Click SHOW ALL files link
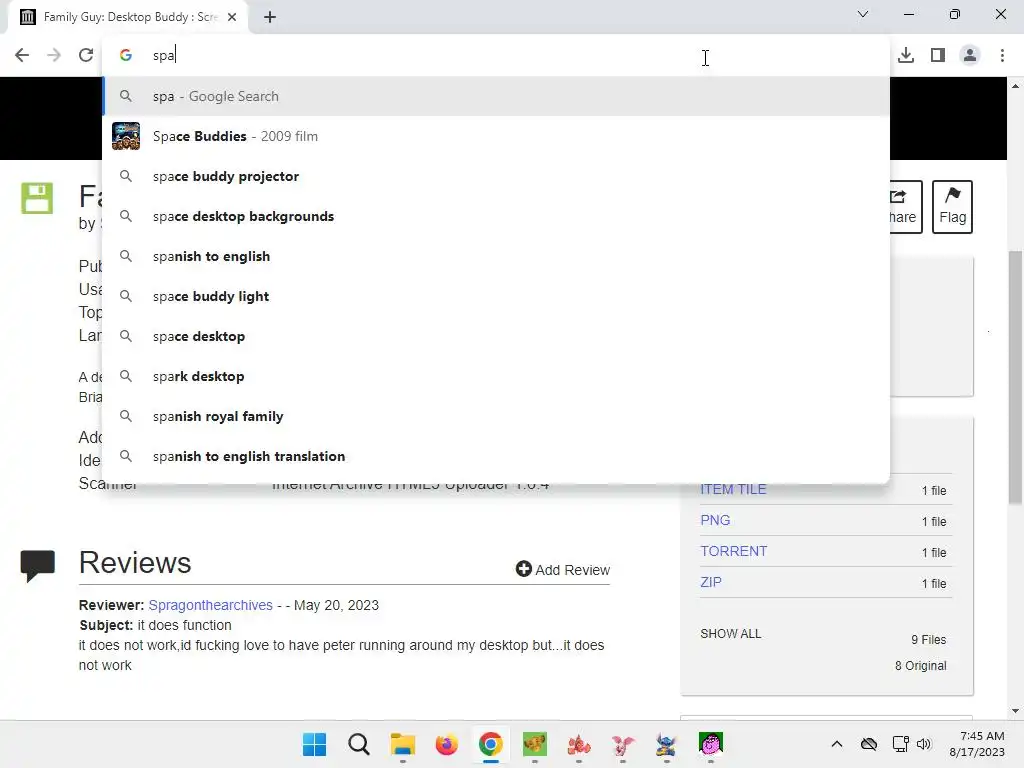The height and width of the screenshot is (768, 1024). coord(730,633)
